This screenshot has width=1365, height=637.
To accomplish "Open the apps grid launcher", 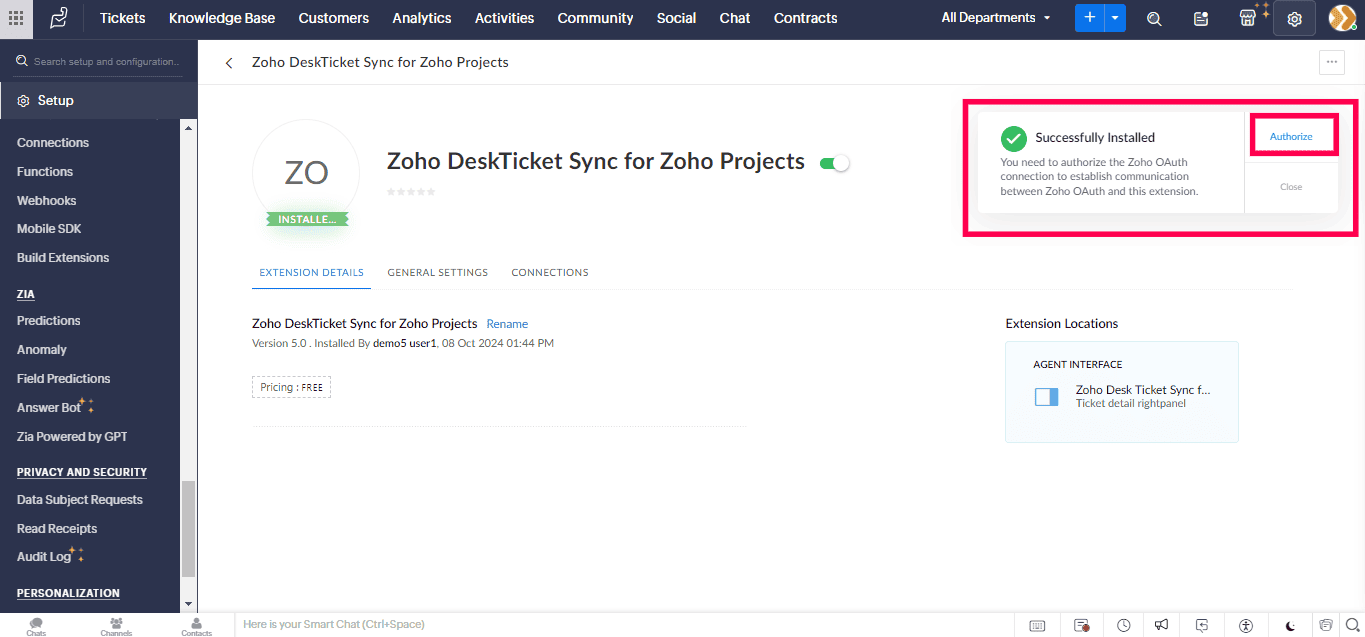I will pos(16,18).
